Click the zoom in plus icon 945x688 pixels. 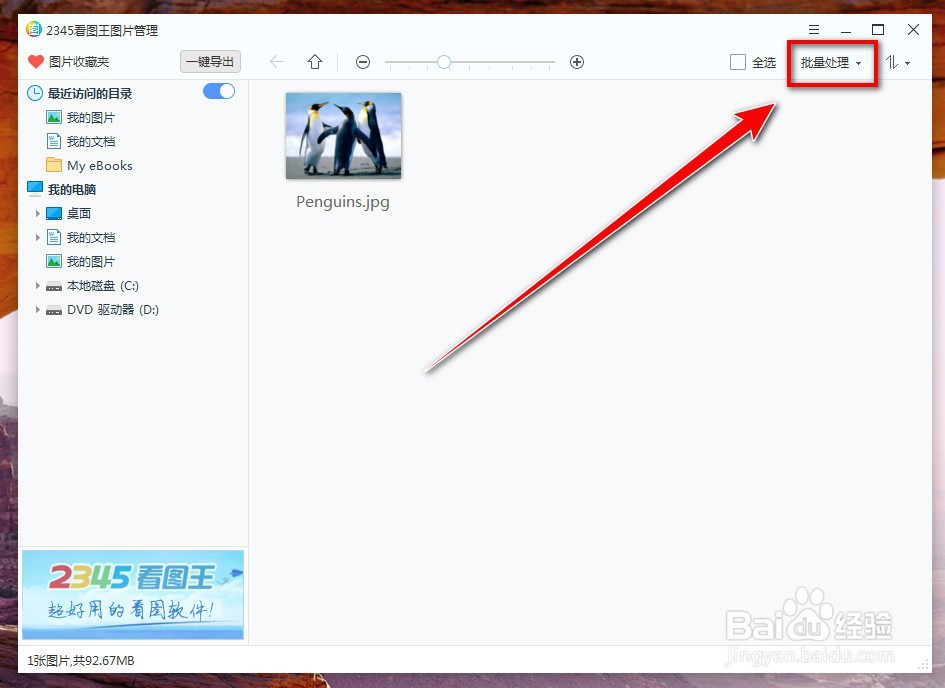coord(577,62)
